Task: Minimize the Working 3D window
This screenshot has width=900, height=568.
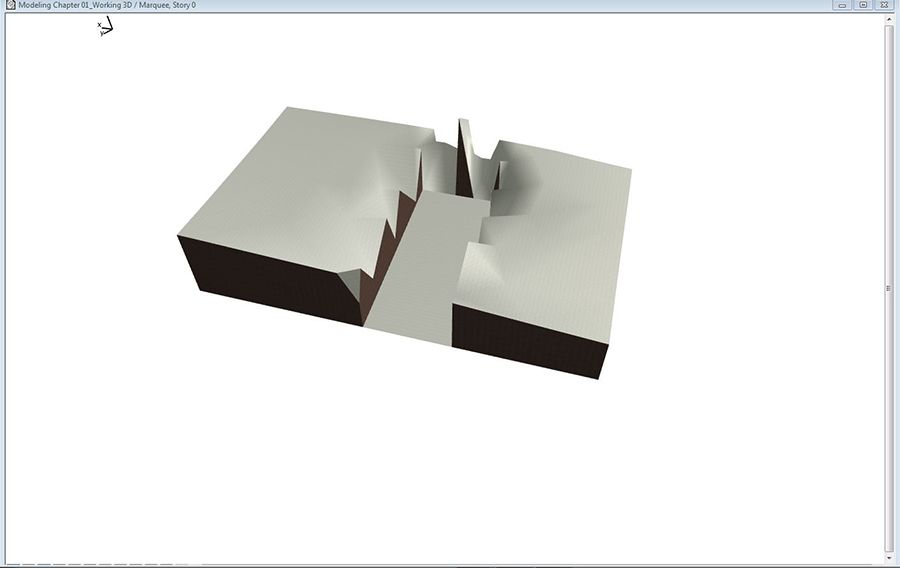Action: point(842,5)
